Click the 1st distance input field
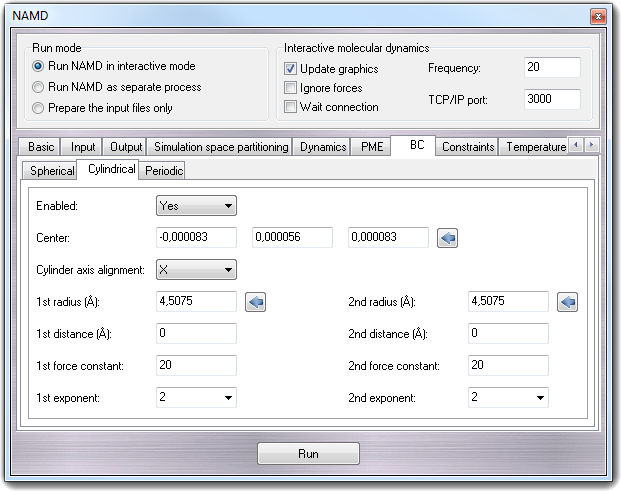 (x=196, y=333)
